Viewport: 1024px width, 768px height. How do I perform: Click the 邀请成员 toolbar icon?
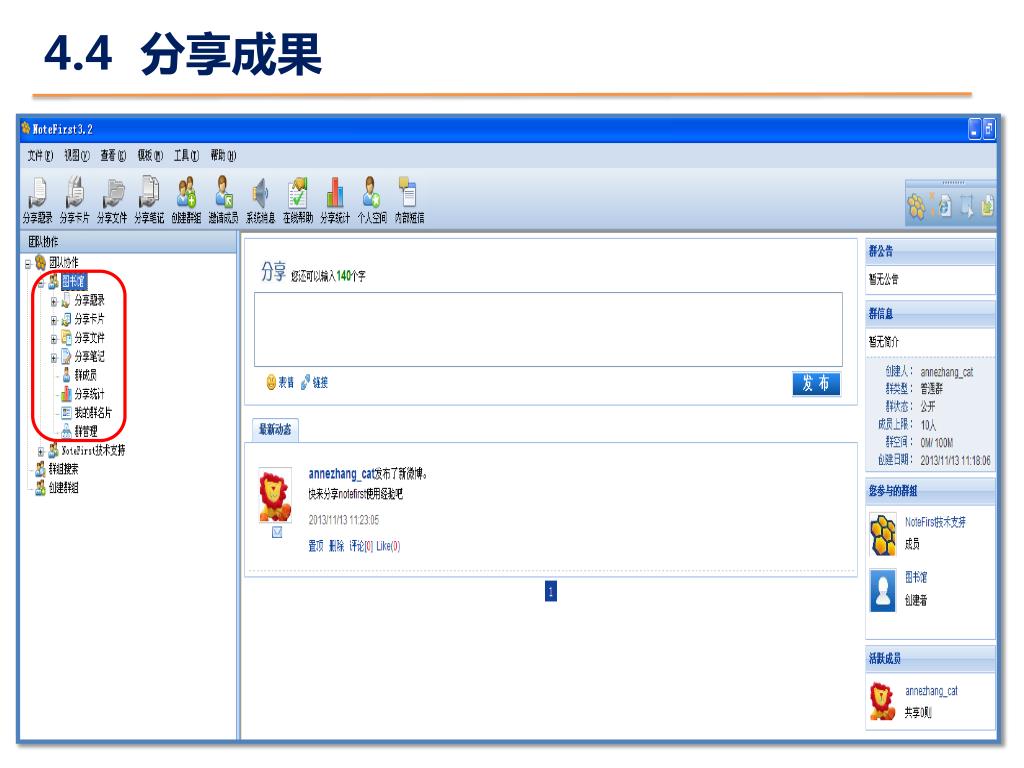[223, 200]
